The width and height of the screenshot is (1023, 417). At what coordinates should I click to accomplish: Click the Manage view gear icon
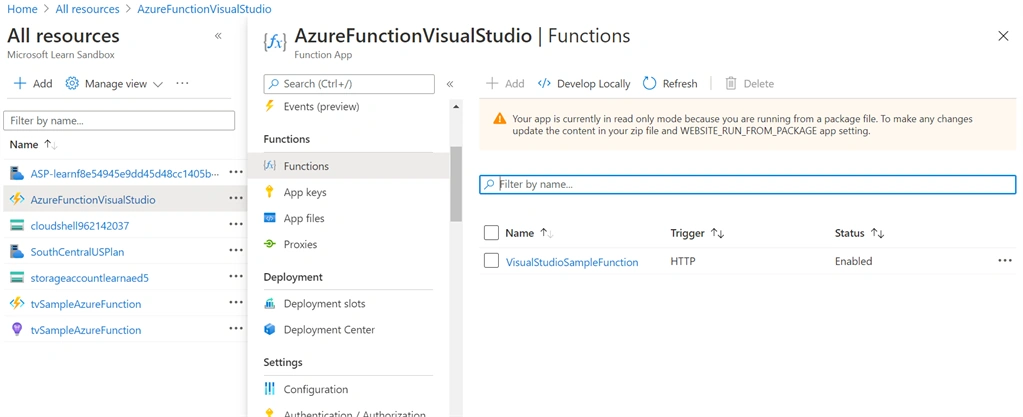(72, 84)
